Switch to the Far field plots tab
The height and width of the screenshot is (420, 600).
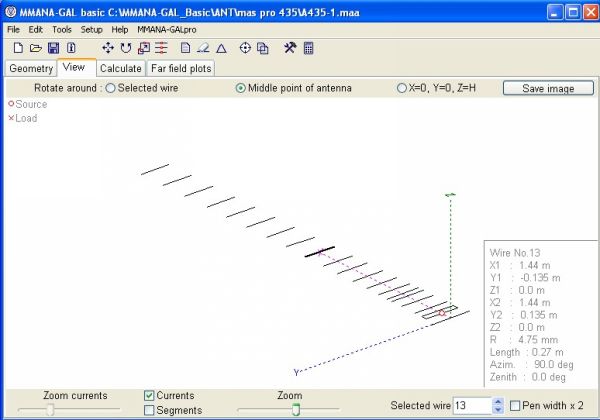[181, 68]
